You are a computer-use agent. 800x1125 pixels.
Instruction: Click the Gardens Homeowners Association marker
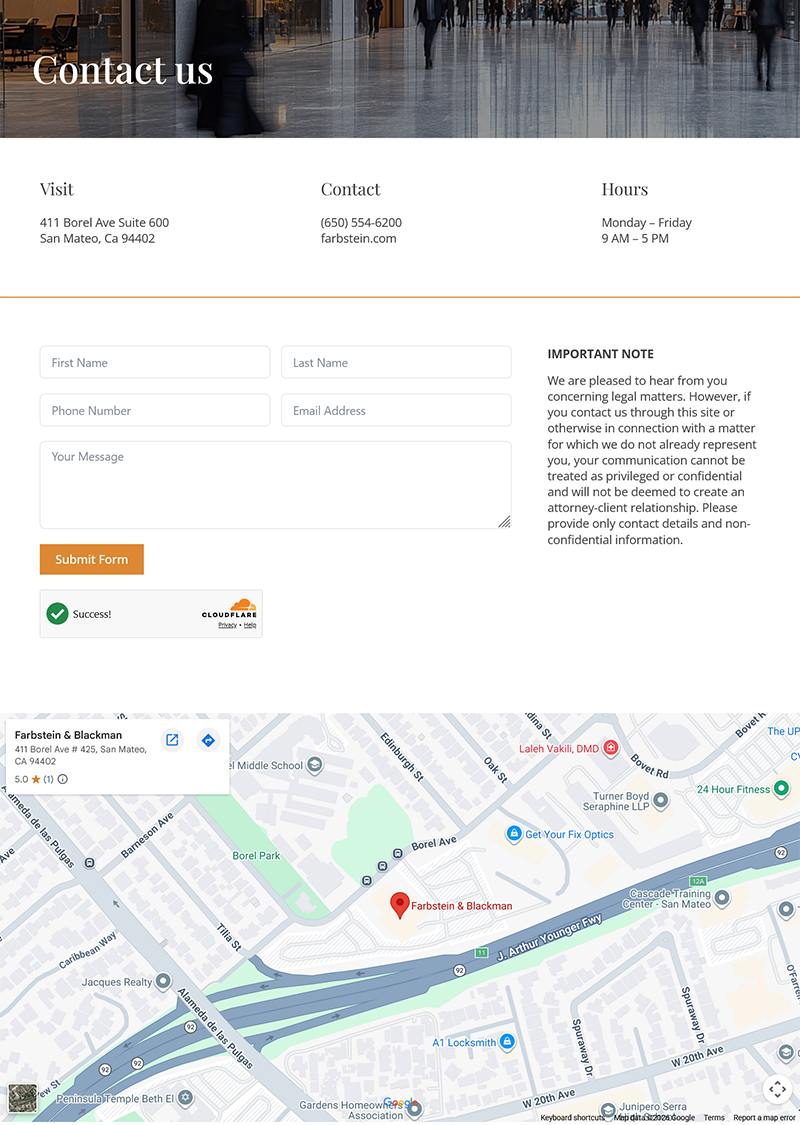[415, 1110]
